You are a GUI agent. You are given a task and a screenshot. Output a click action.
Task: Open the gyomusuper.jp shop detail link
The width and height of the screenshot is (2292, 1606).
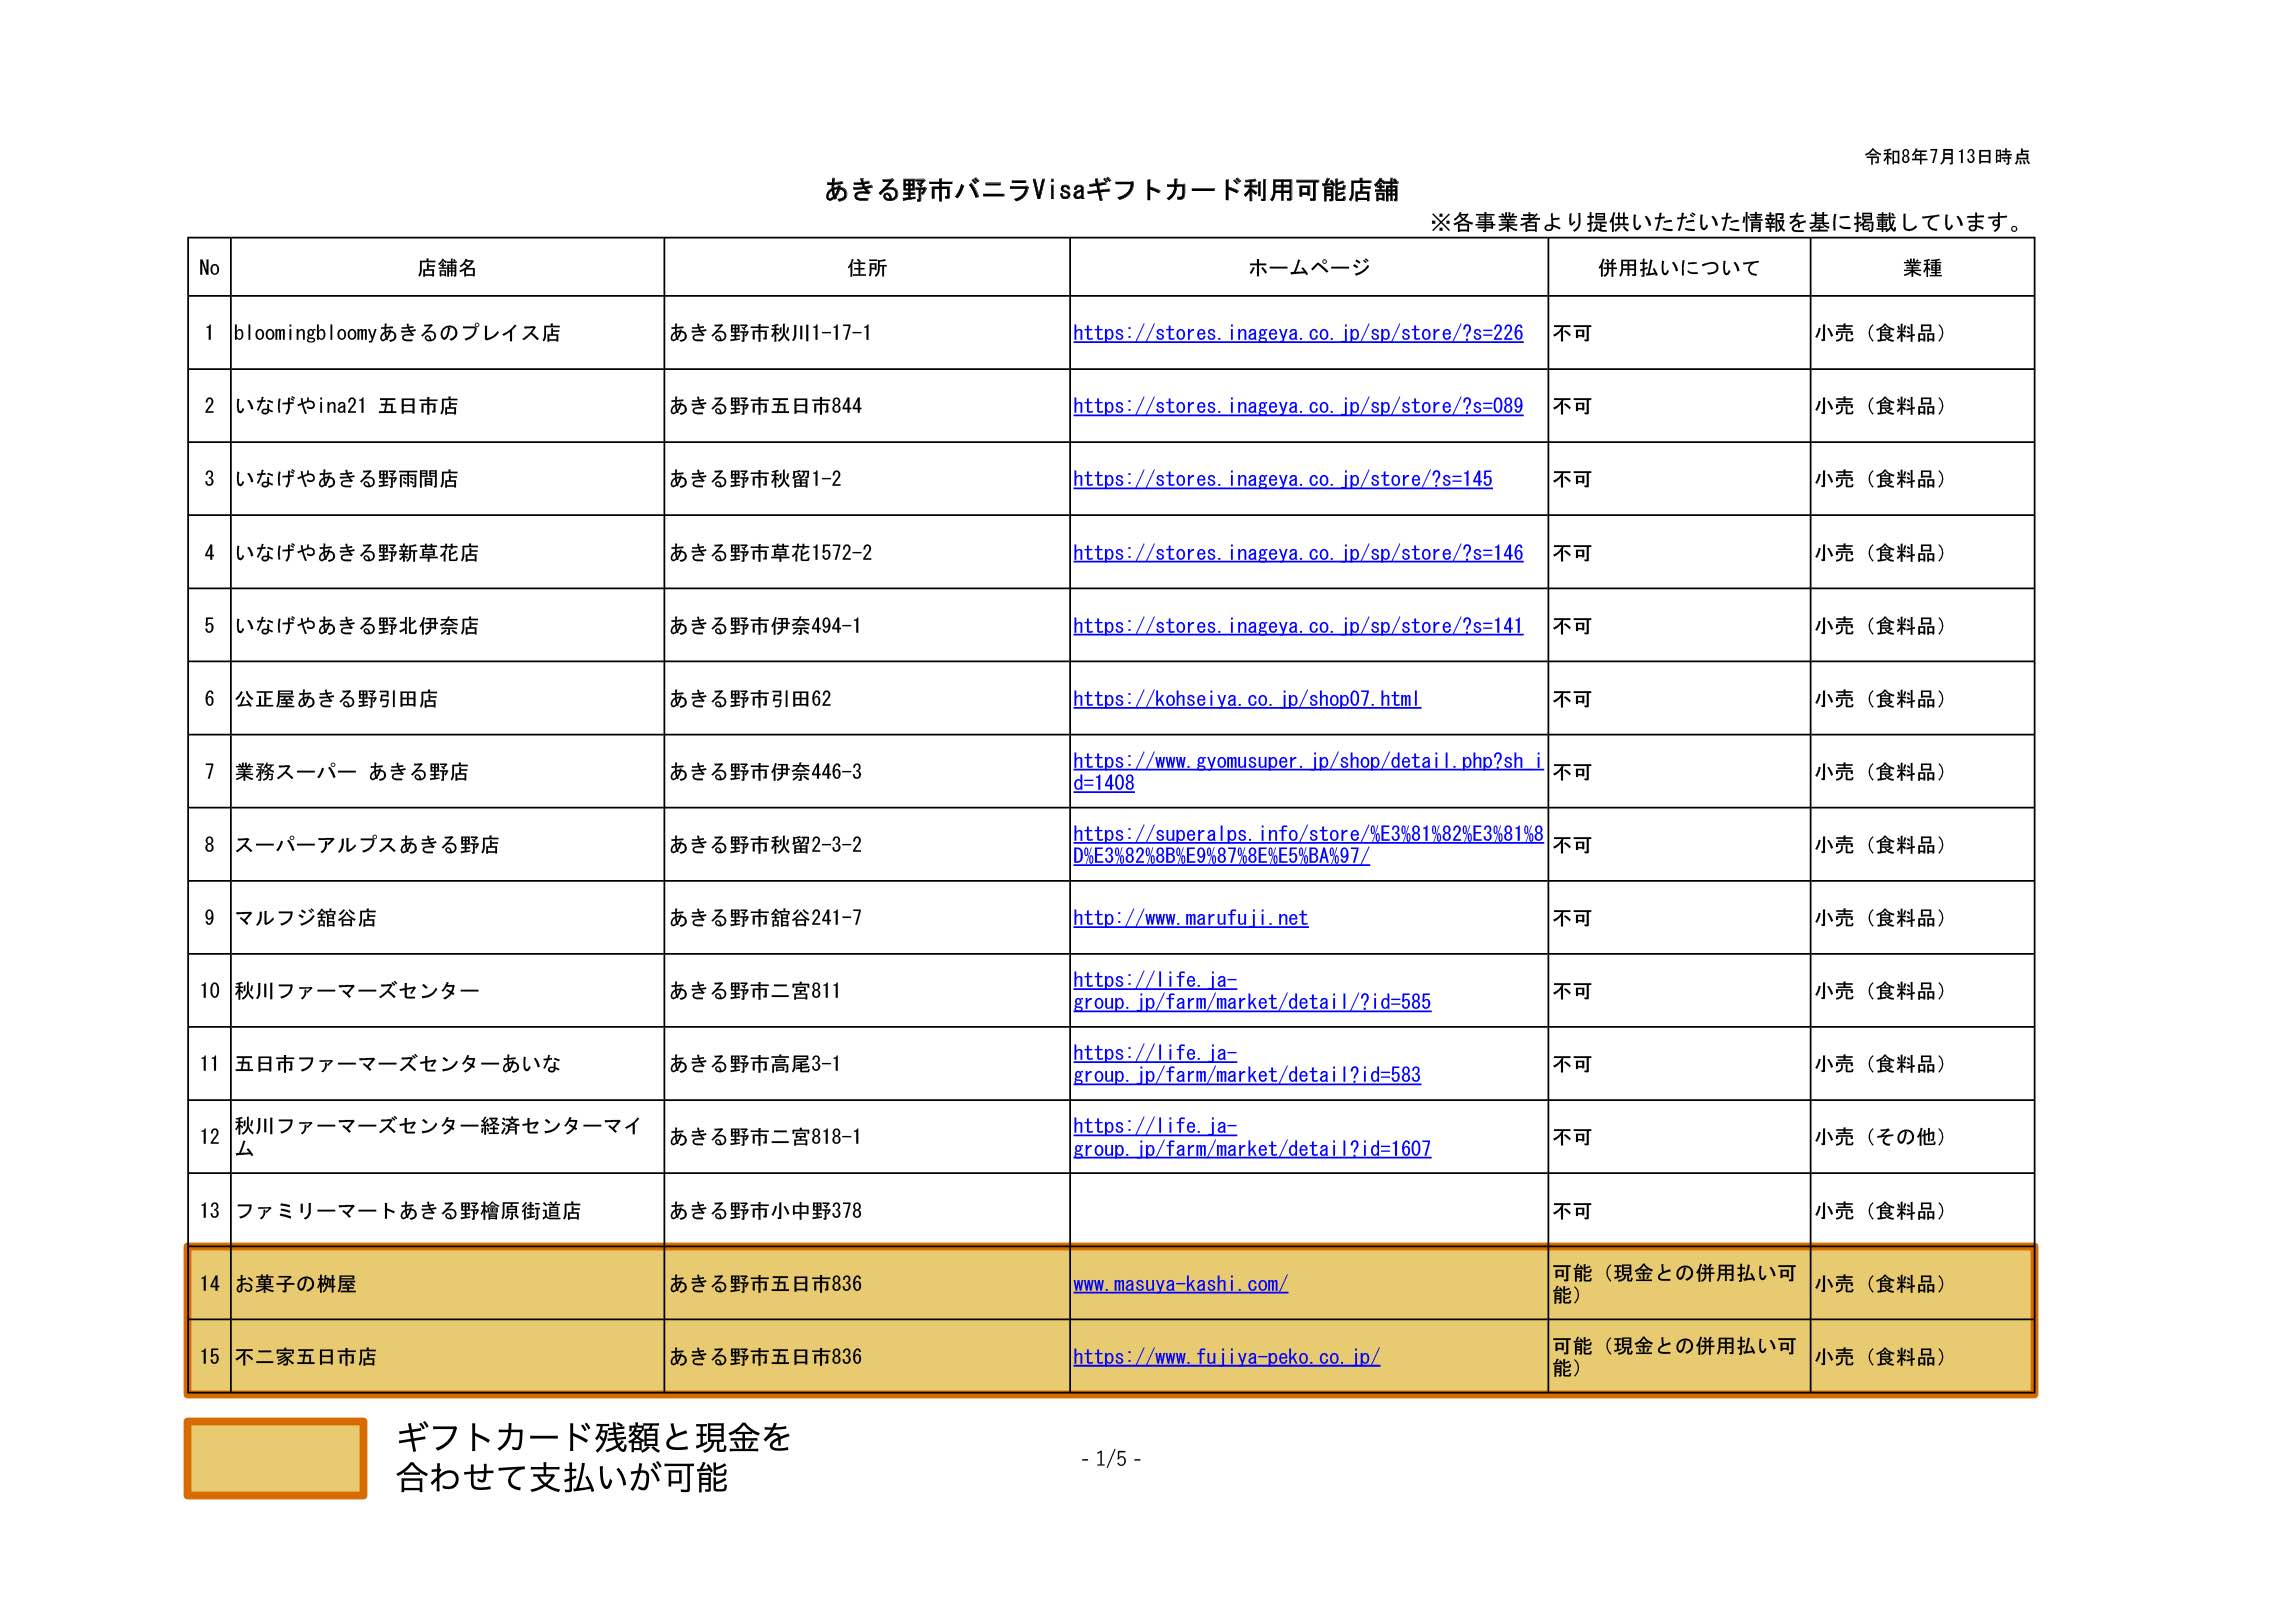pyautogui.click(x=1308, y=772)
